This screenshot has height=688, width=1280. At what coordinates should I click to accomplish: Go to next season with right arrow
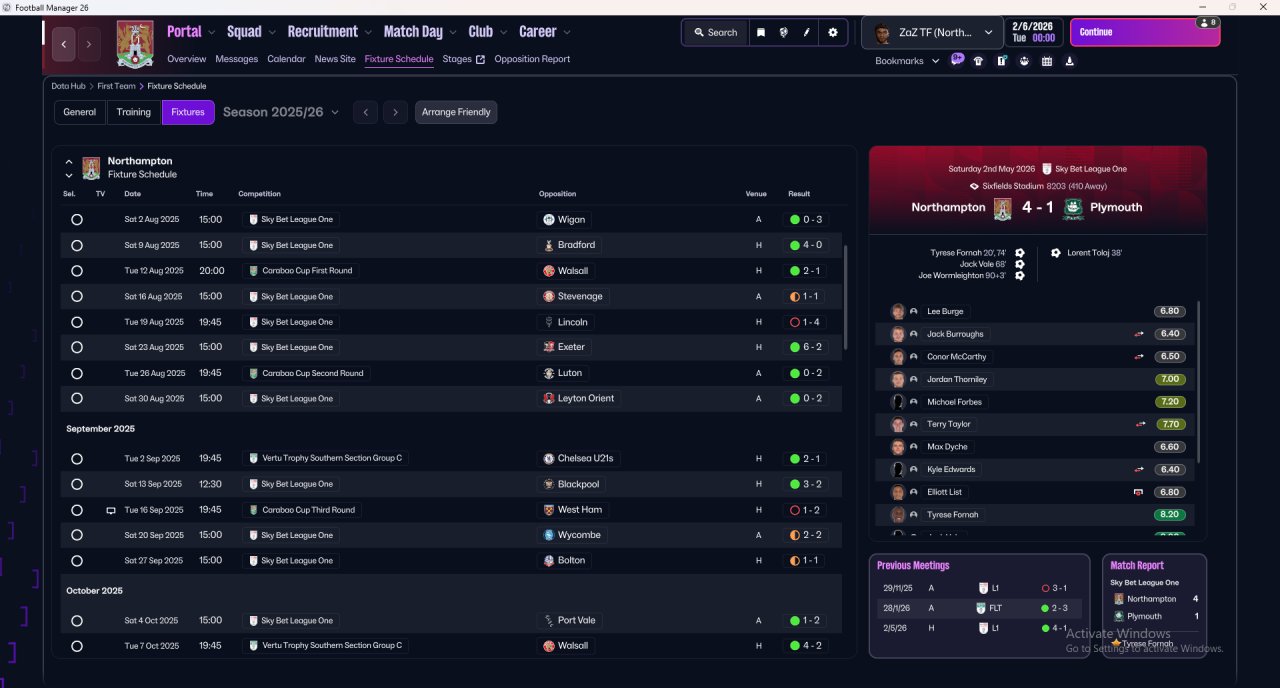click(x=395, y=112)
